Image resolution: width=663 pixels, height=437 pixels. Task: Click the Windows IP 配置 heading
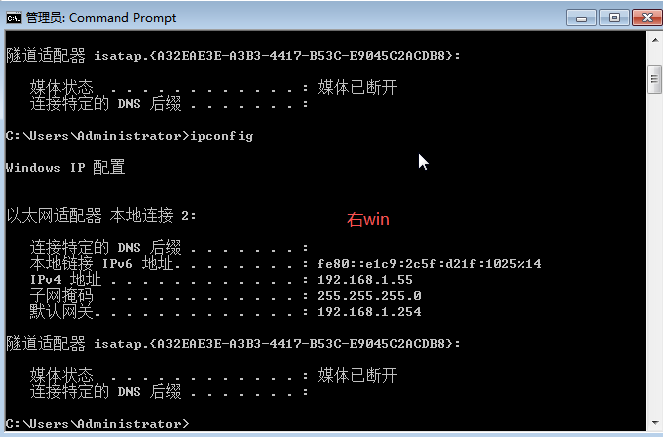(x=66, y=167)
